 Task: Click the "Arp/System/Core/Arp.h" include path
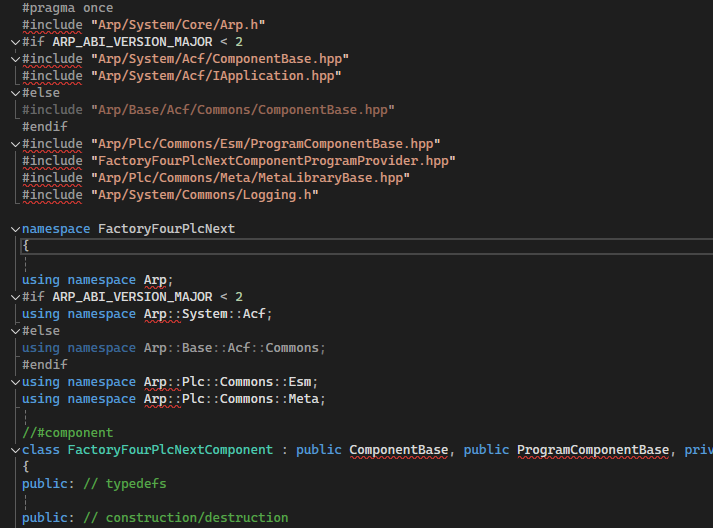tap(178, 25)
